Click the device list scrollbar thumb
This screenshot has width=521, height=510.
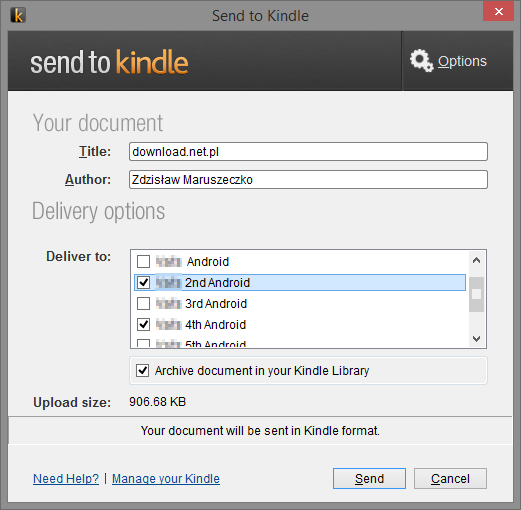477,294
